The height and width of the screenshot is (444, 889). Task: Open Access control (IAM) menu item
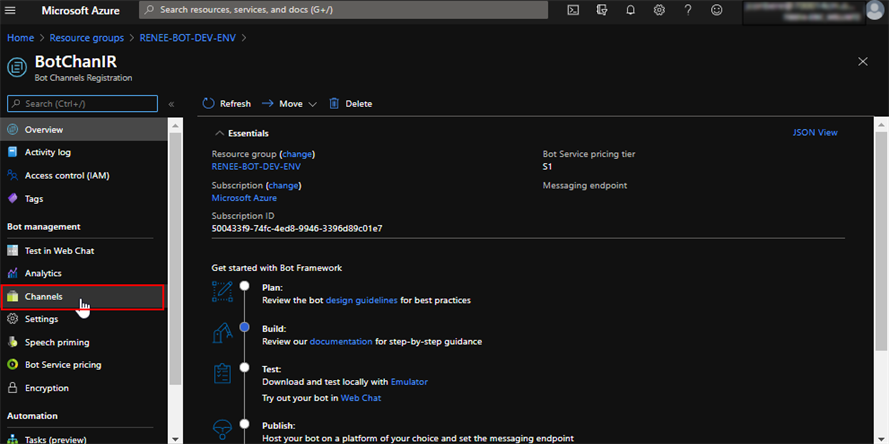(84, 176)
